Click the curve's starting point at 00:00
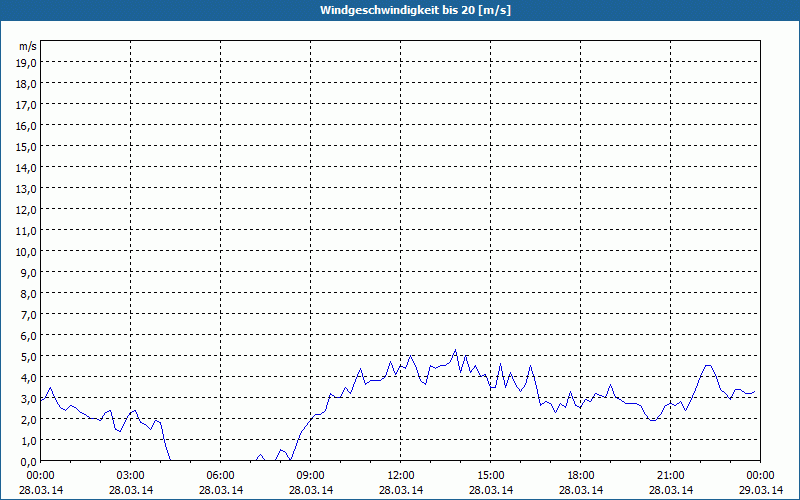The width and height of the screenshot is (800, 500). coord(41,400)
